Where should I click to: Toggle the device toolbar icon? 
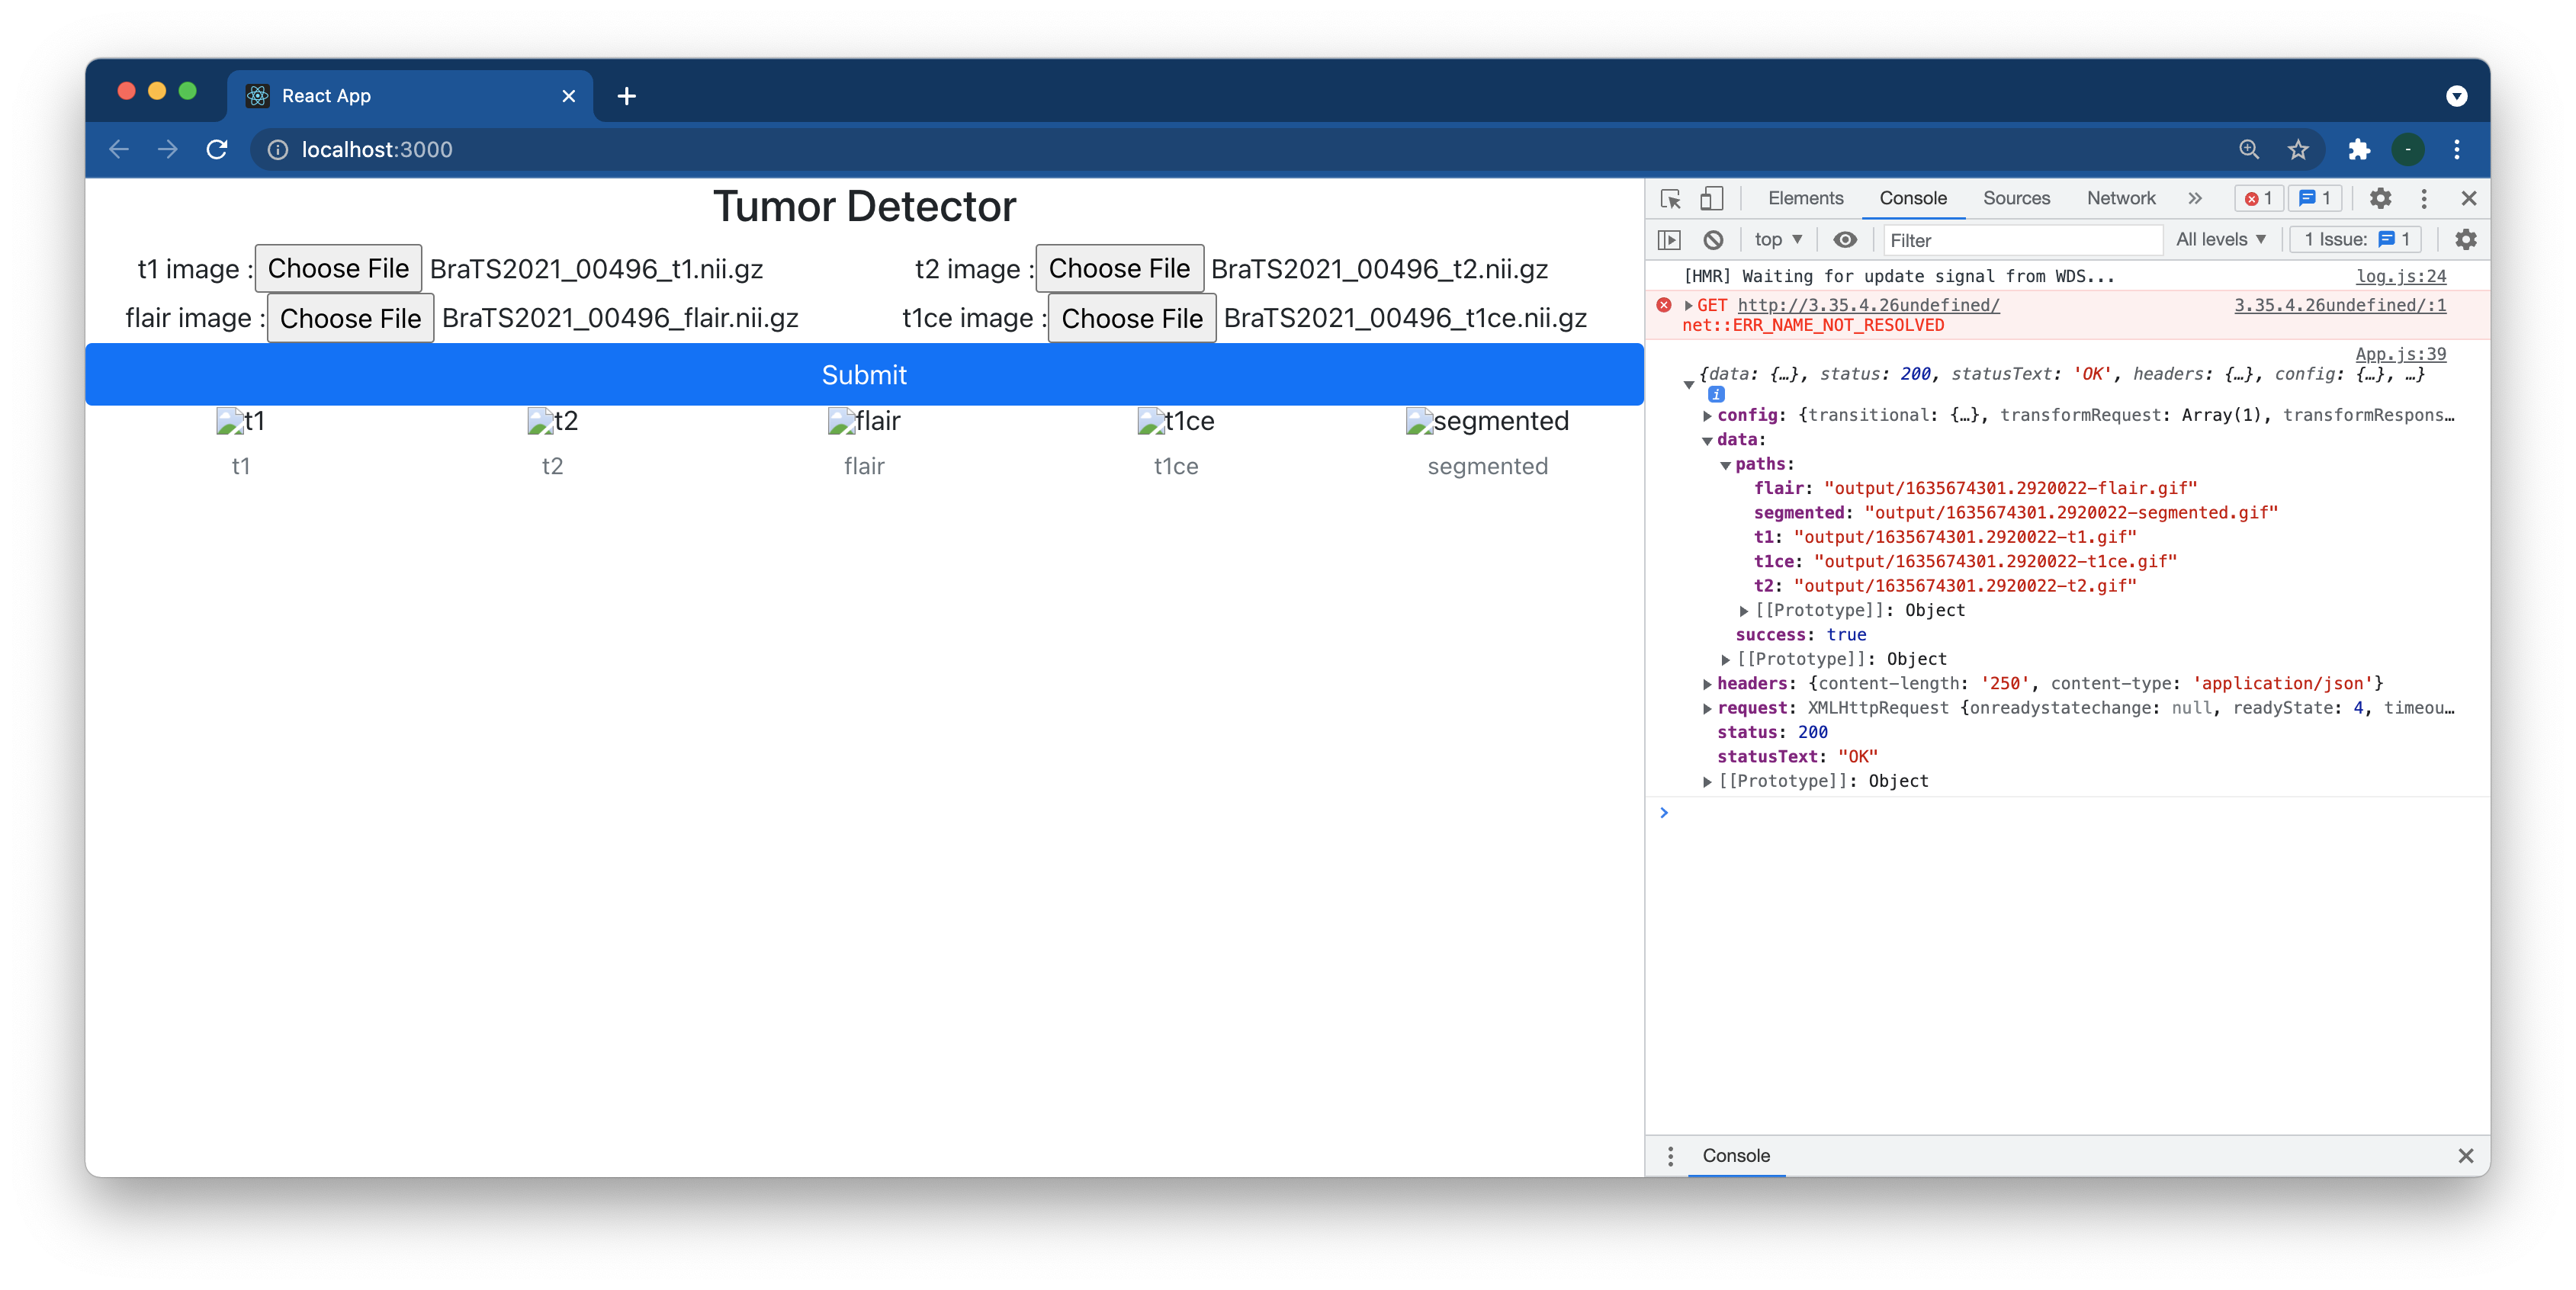[1711, 198]
